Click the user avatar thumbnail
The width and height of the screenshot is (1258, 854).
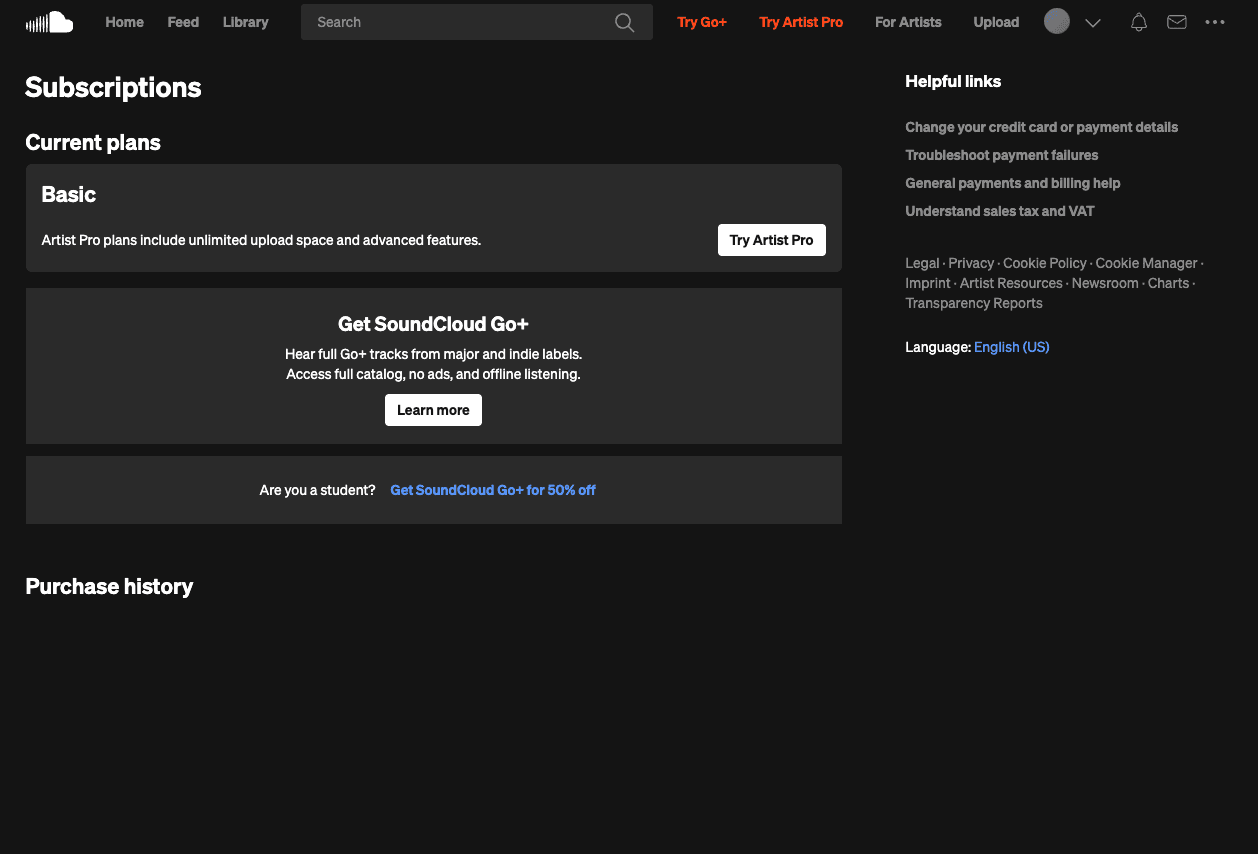pos(1057,21)
